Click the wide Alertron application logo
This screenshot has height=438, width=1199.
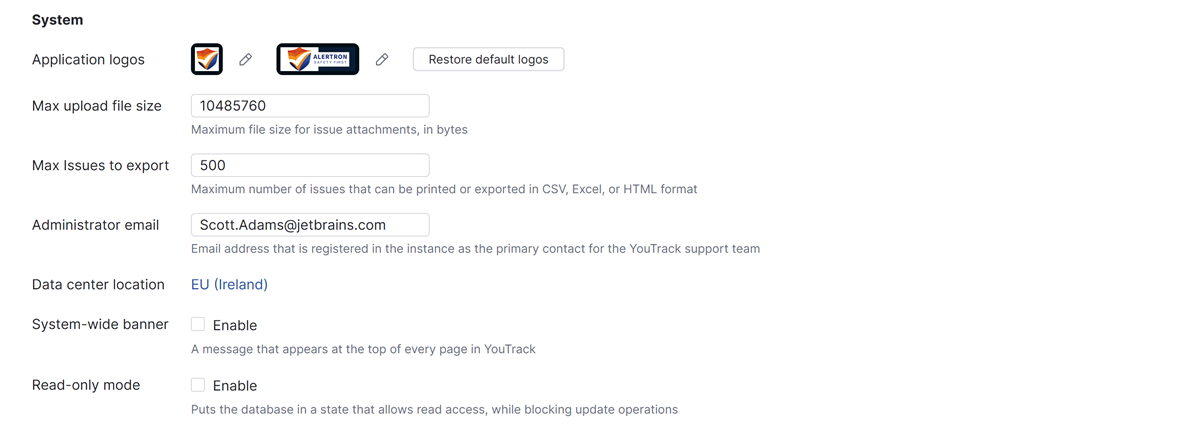pos(318,59)
